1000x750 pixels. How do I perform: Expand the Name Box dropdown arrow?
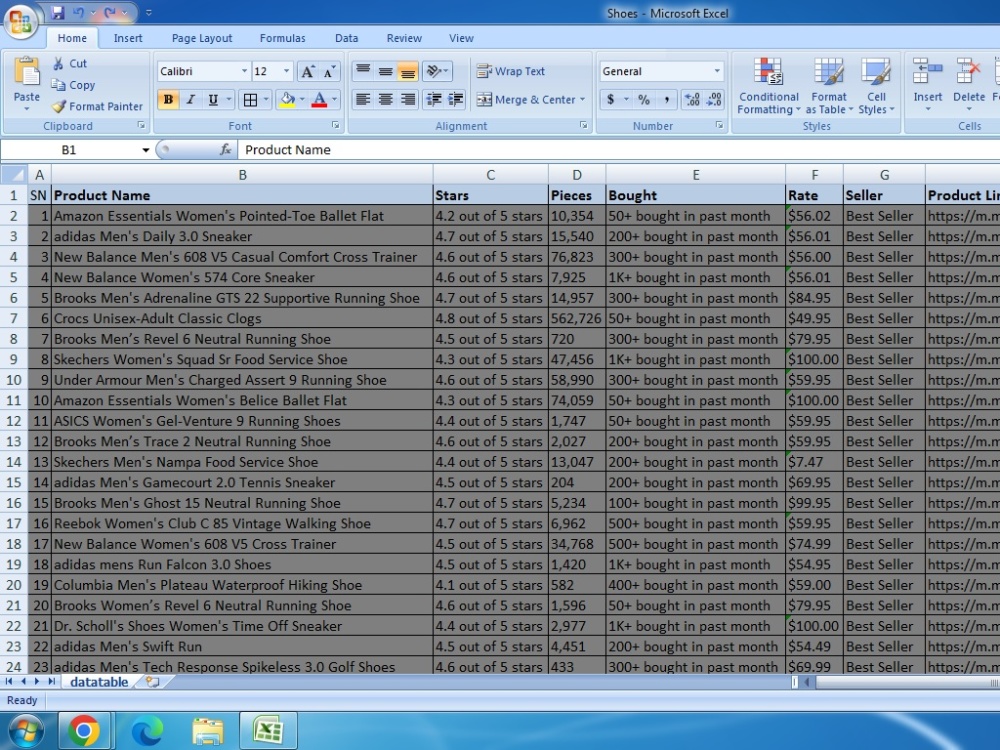pyautogui.click(x=145, y=150)
